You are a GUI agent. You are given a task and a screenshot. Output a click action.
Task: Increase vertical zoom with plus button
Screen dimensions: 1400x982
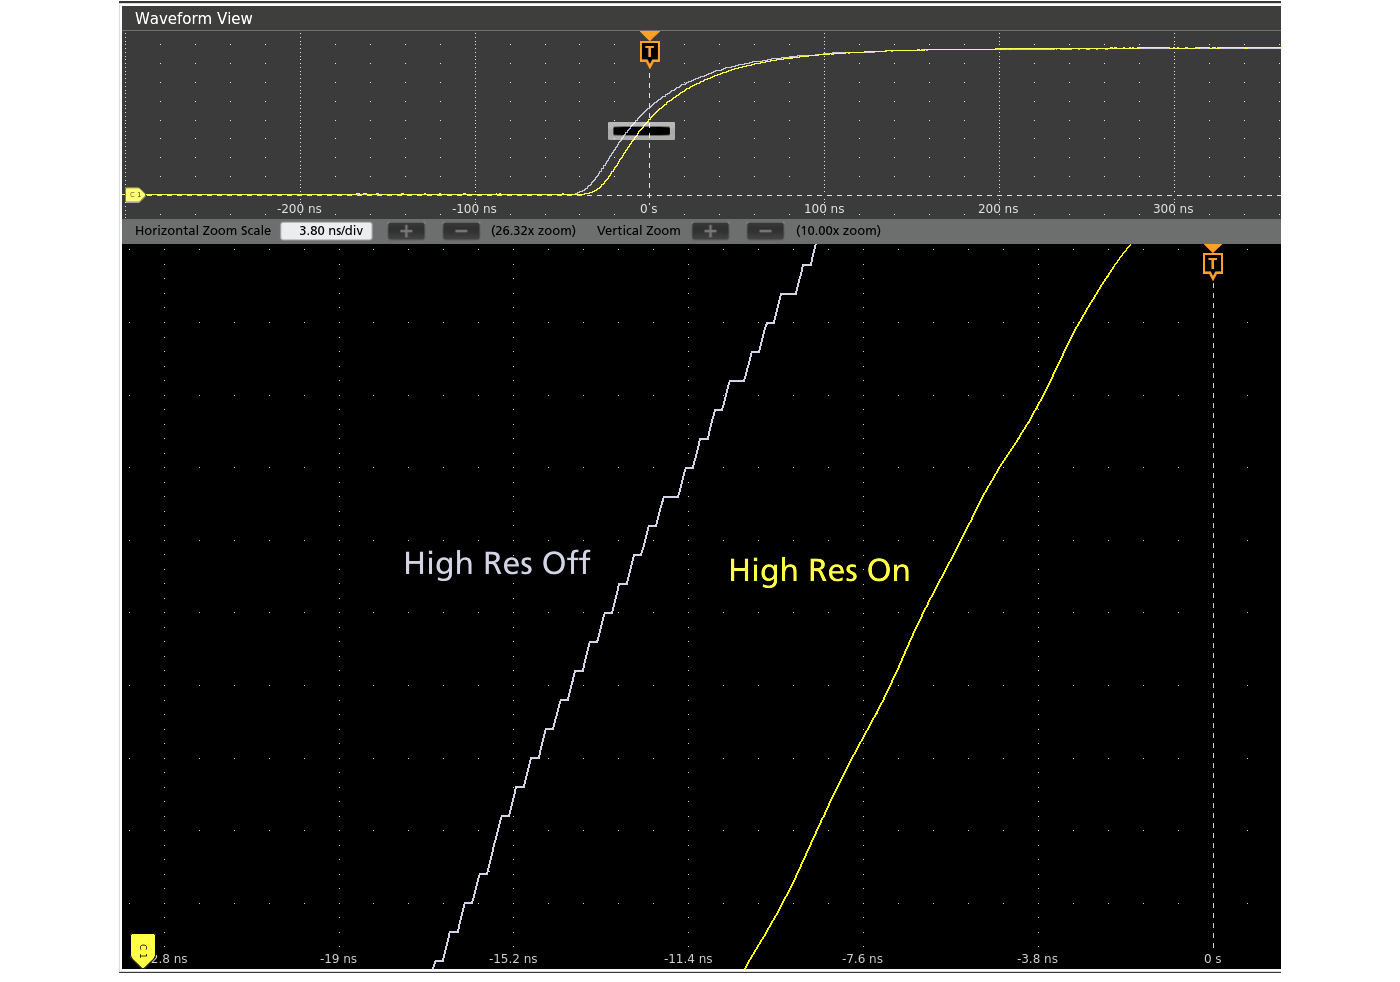(x=710, y=231)
